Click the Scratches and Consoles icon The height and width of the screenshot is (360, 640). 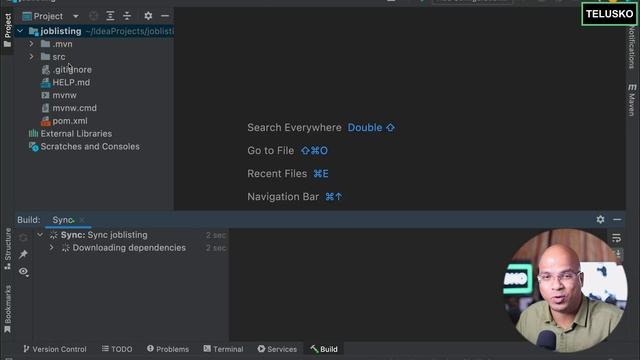pyautogui.click(x=33, y=147)
